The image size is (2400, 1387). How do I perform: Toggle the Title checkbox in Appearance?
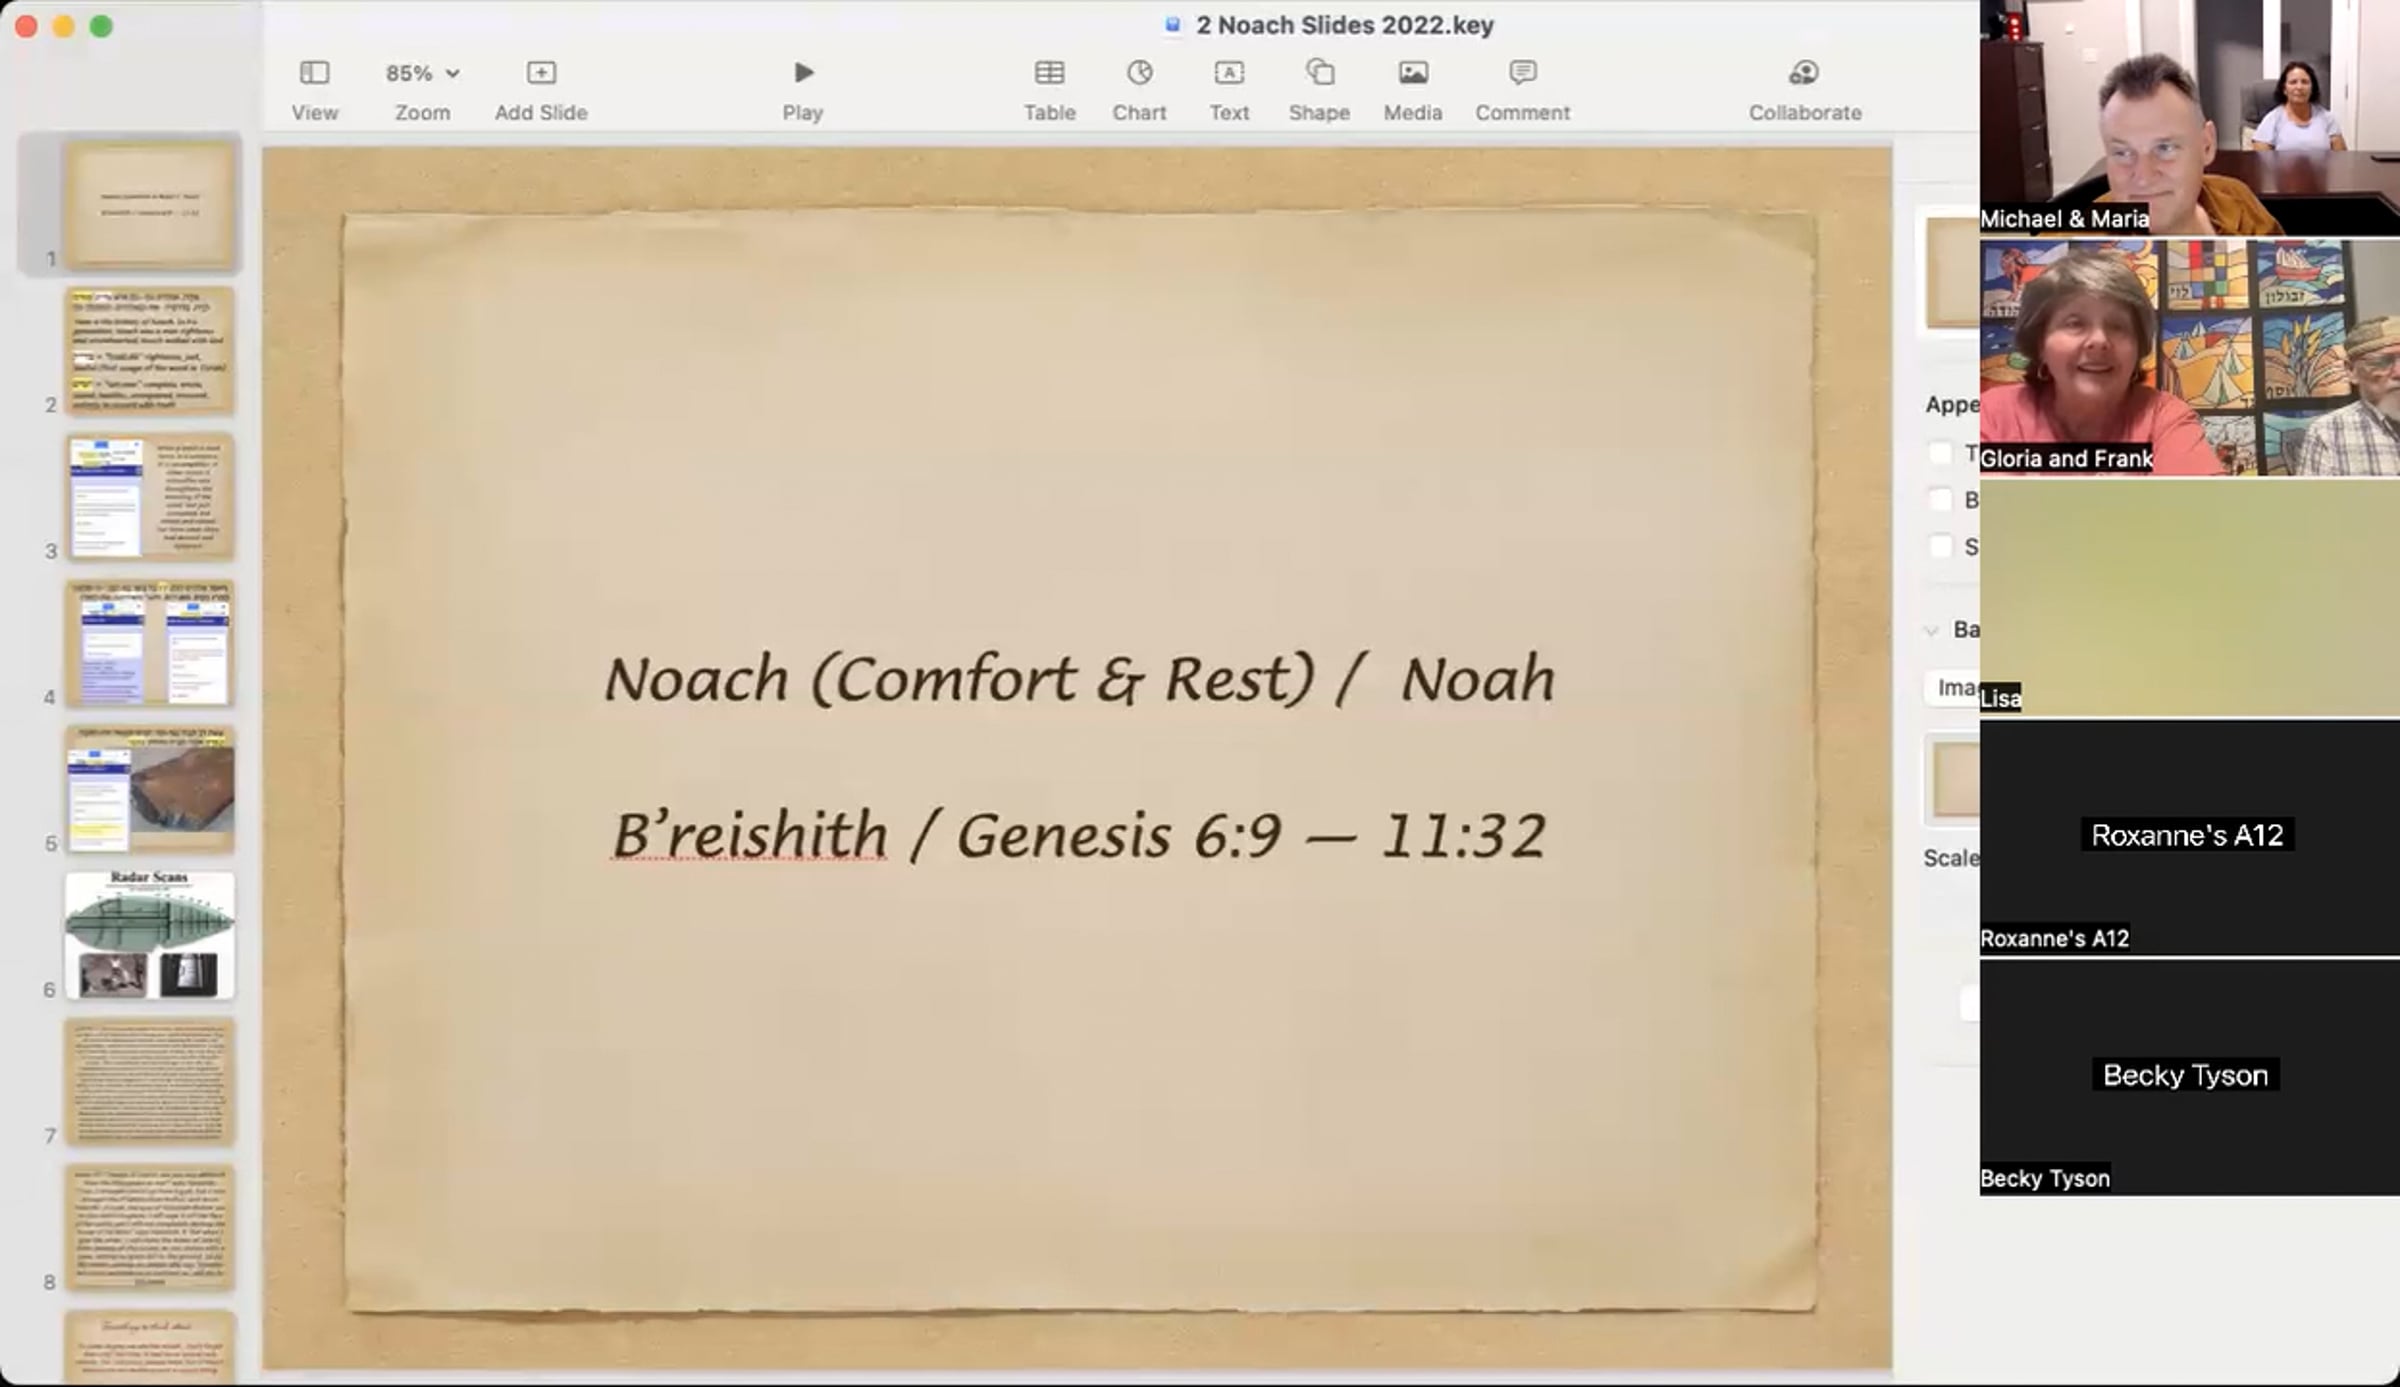point(1941,453)
